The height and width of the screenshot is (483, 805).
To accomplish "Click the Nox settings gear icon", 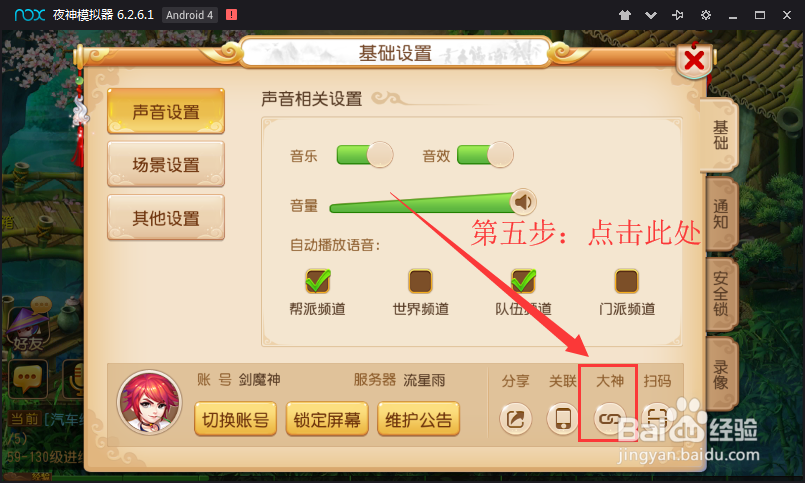I will [x=706, y=15].
